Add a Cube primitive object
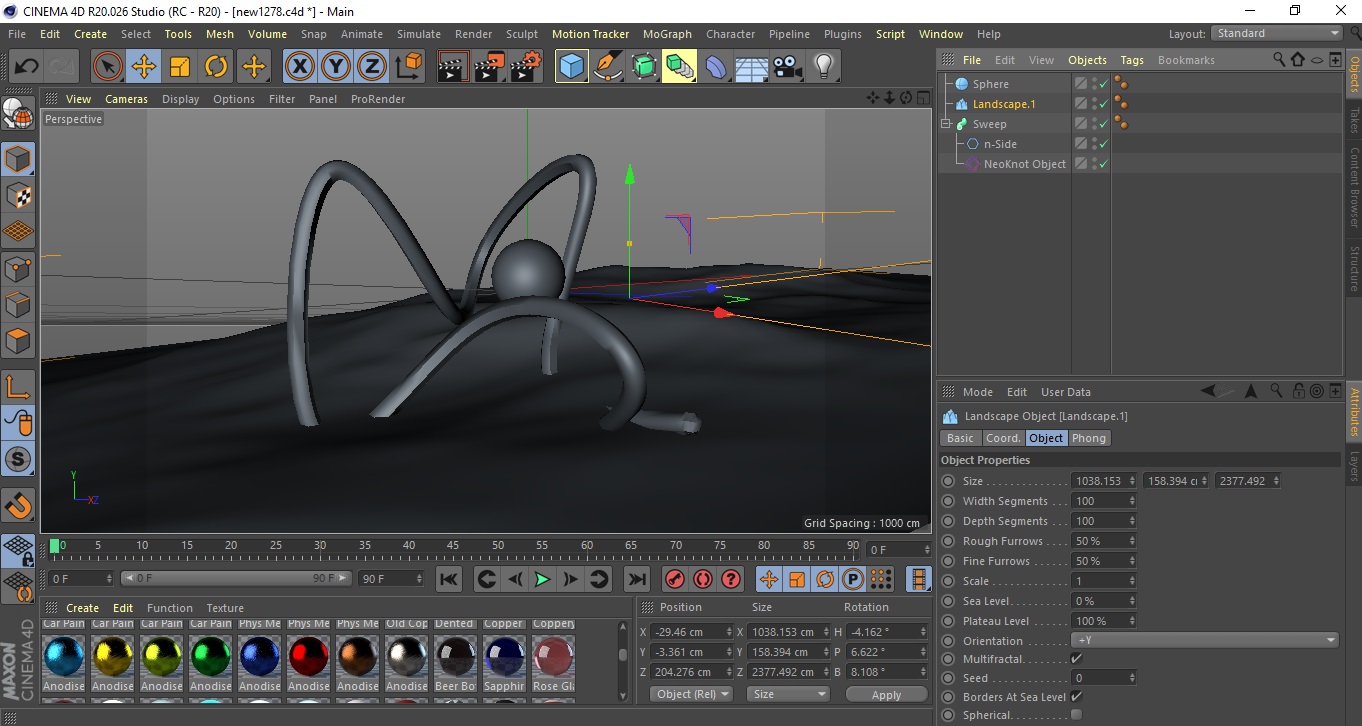Viewport: 1362px width, 726px height. click(571, 67)
